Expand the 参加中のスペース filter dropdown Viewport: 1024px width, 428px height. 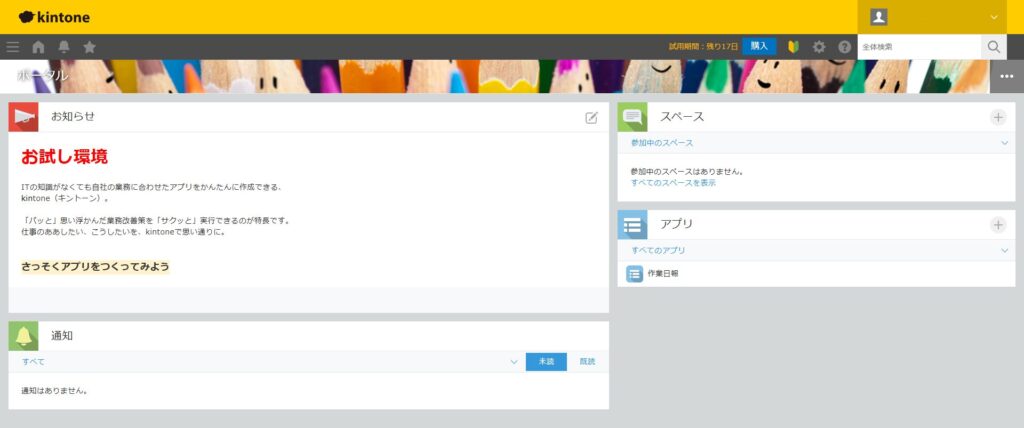point(1004,144)
